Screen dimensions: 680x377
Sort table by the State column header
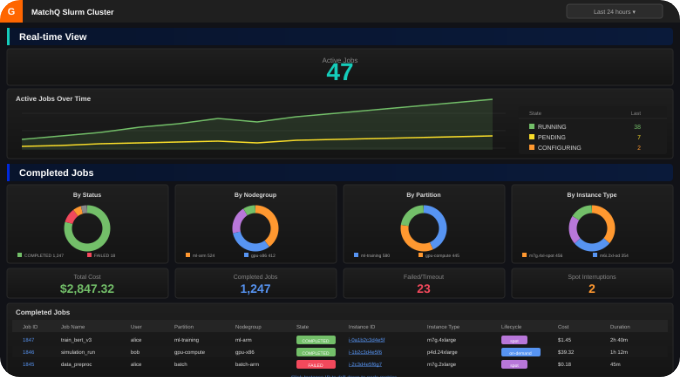coord(302,327)
